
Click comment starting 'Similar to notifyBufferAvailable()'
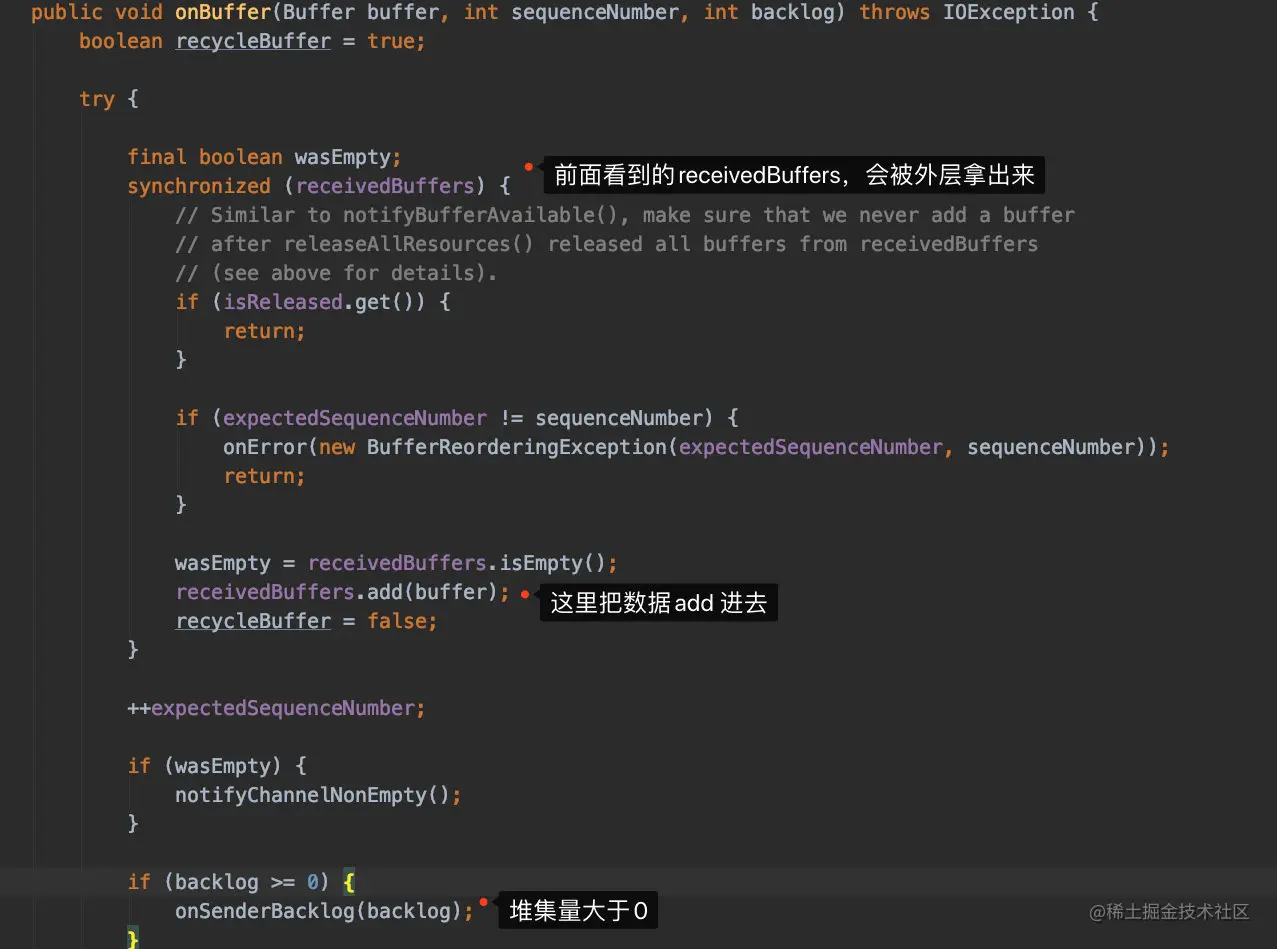[x=625, y=215]
